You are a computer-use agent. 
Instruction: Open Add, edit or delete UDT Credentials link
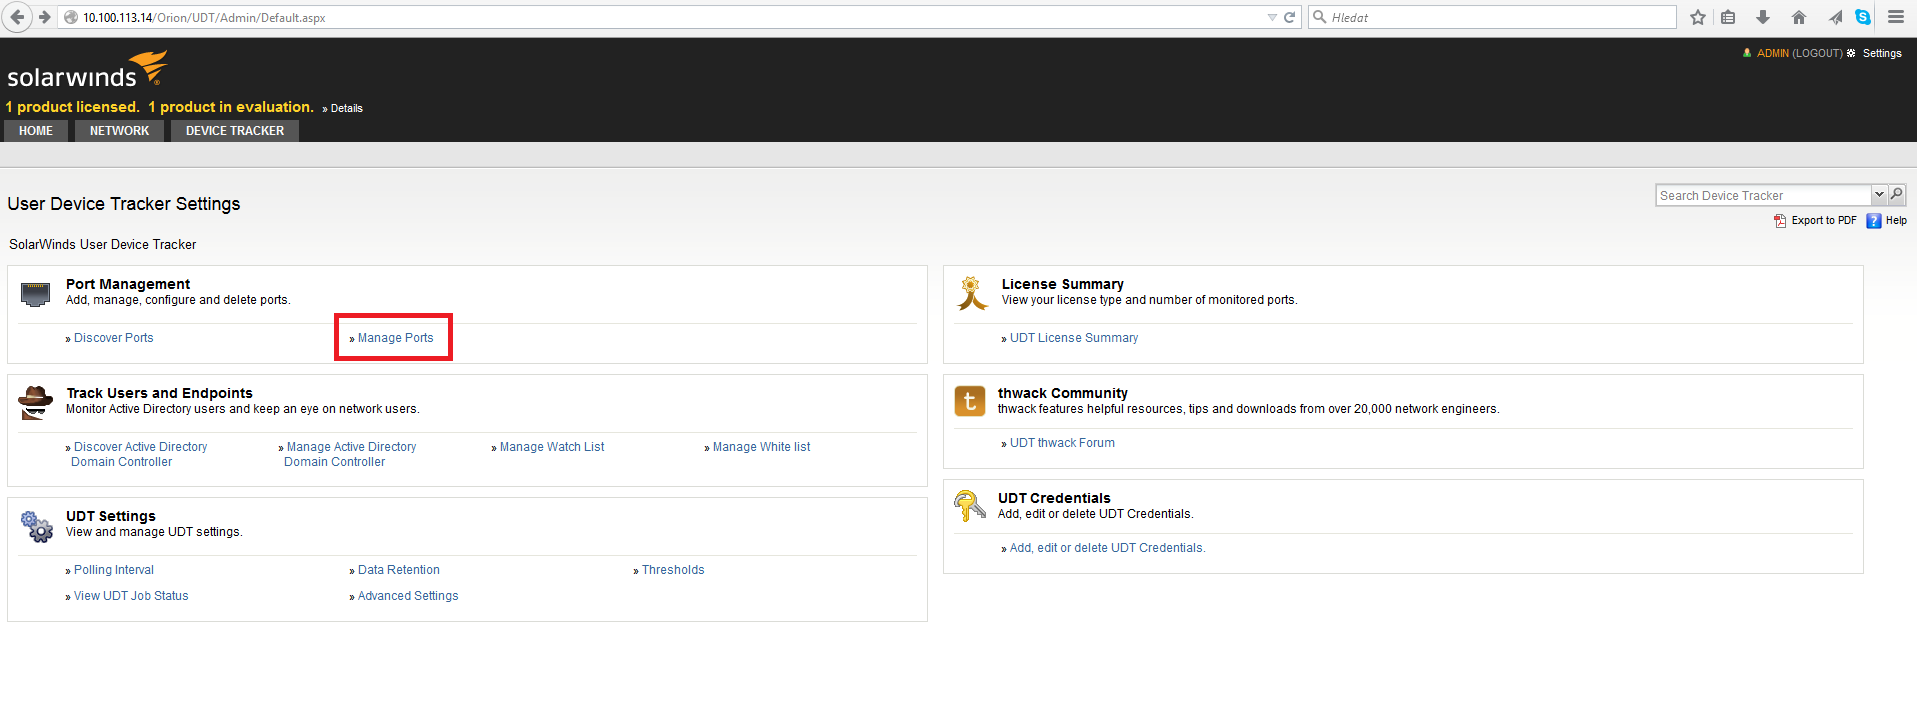[1108, 548]
